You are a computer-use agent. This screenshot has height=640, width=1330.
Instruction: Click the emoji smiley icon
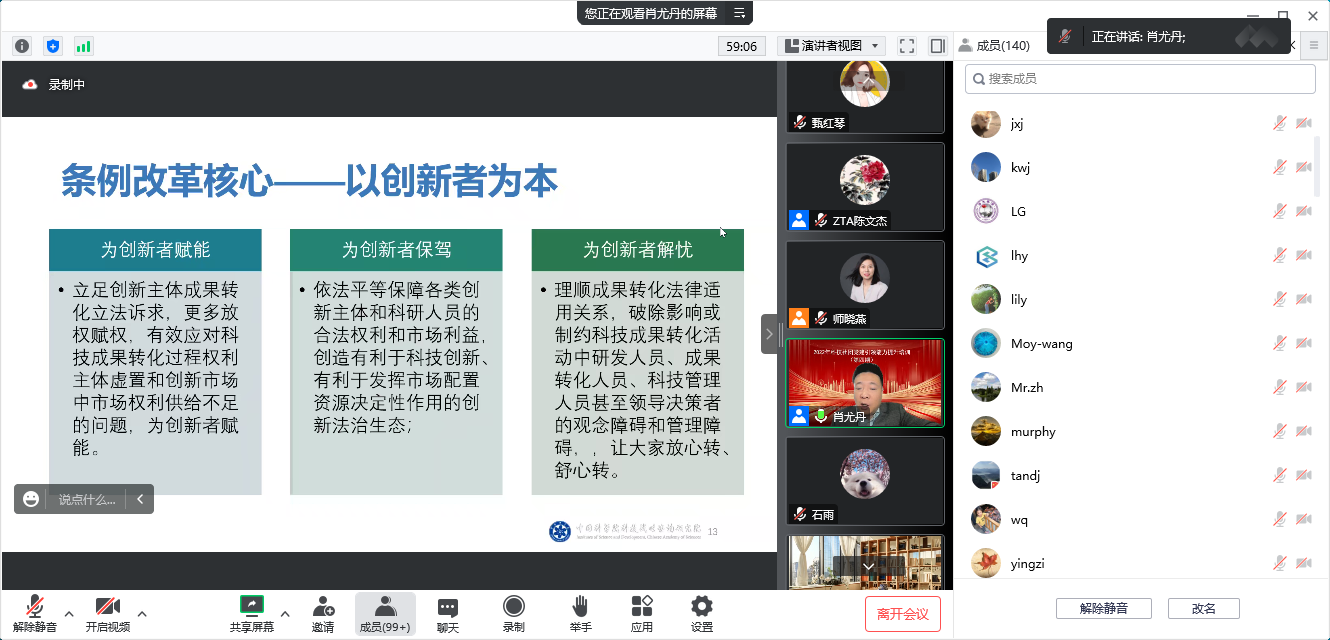click(x=31, y=499)
